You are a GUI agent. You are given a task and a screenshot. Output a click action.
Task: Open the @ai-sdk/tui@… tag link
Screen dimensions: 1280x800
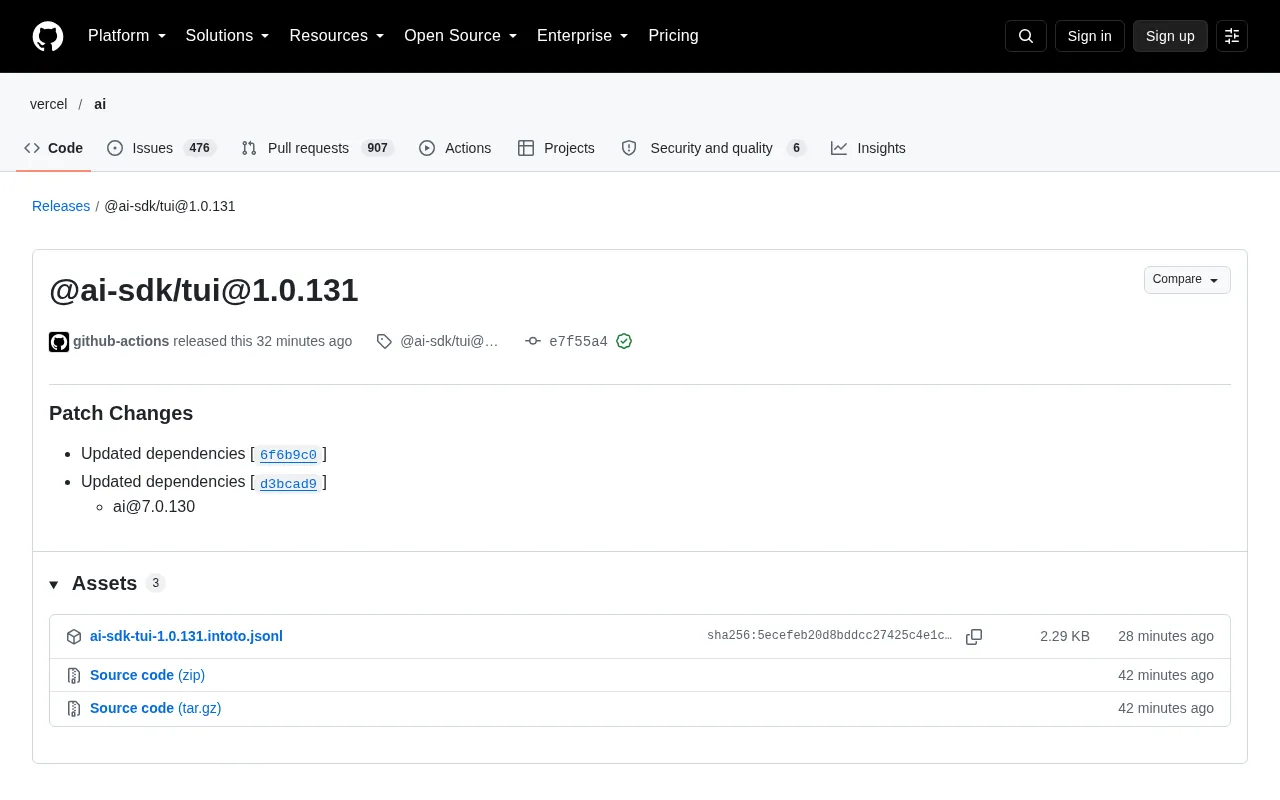[449, 341]
